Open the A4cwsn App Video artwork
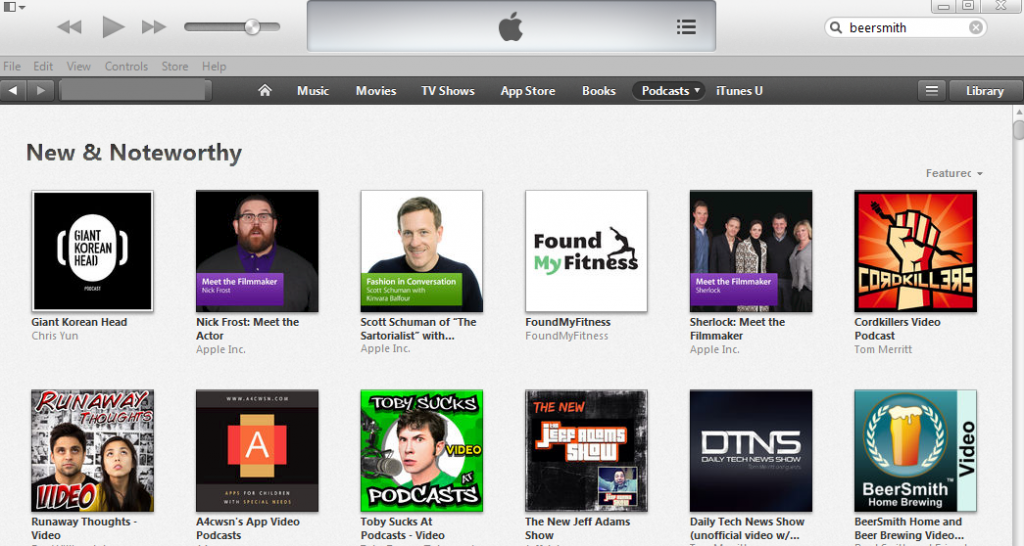Image resolution: width=1024 pixels, height=546 pixels. (257, 451)
